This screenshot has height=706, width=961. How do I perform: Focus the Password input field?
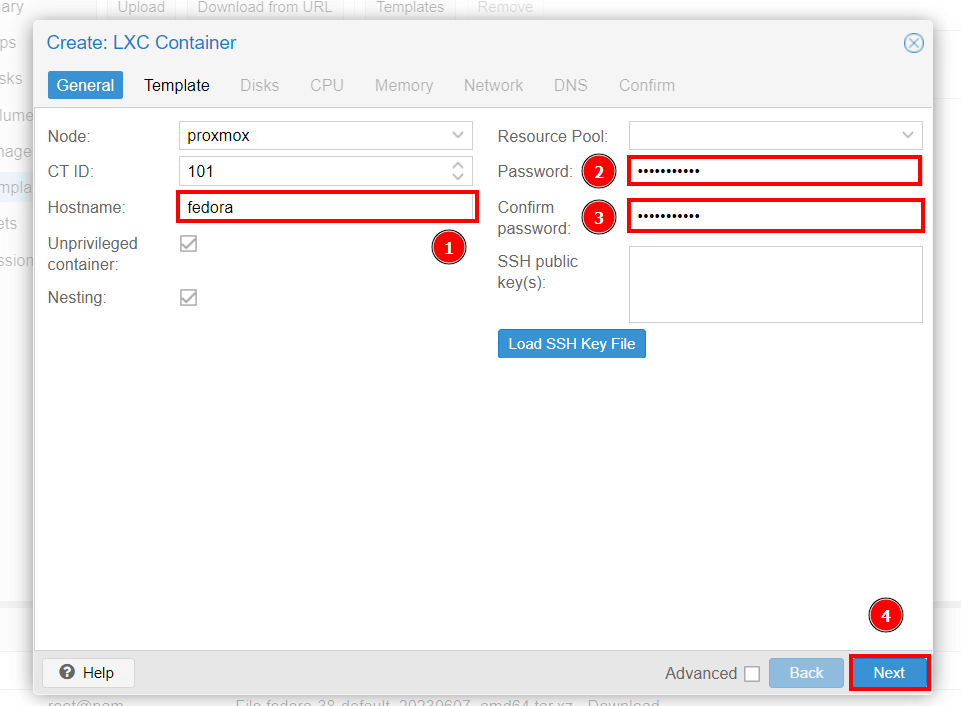coord(773,171)
